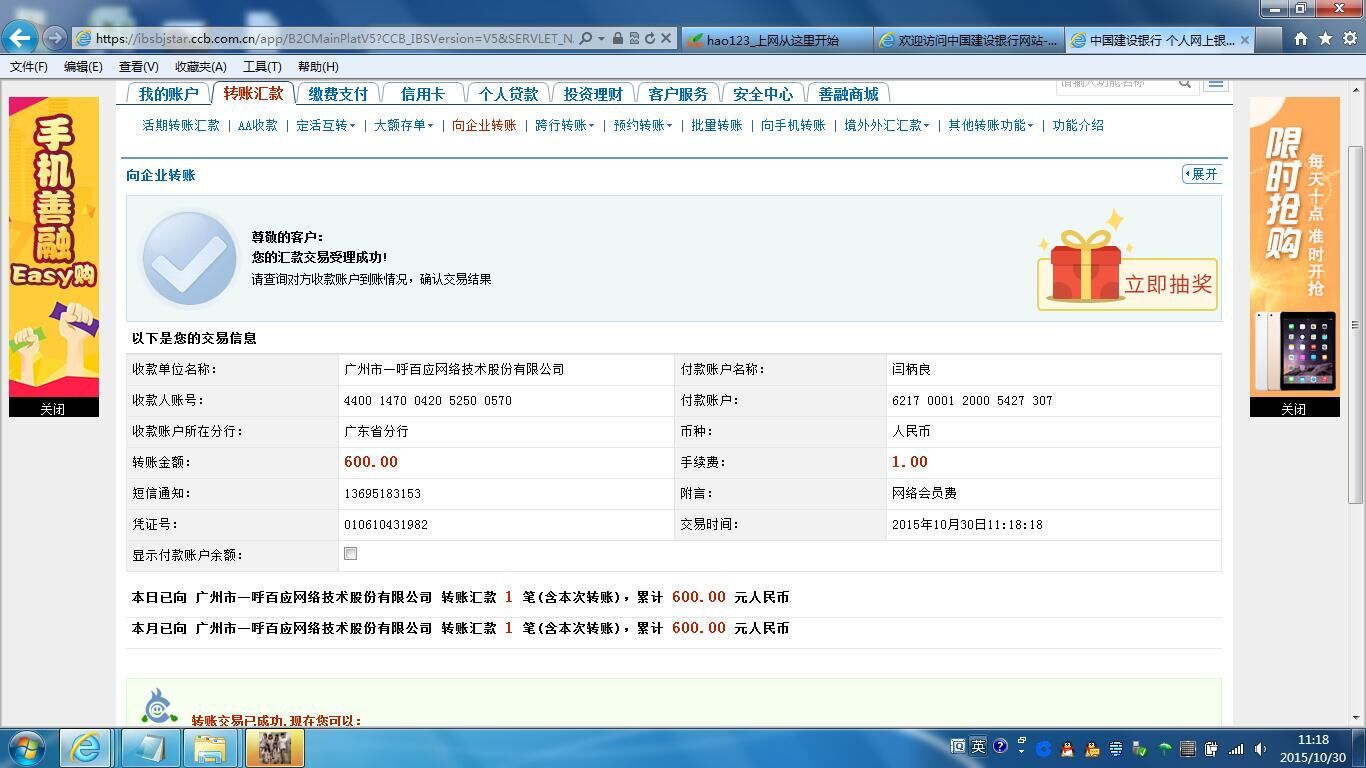Open the 功能介绍 link
The height and width of the screenshot is (768, 1366).
1077,126
